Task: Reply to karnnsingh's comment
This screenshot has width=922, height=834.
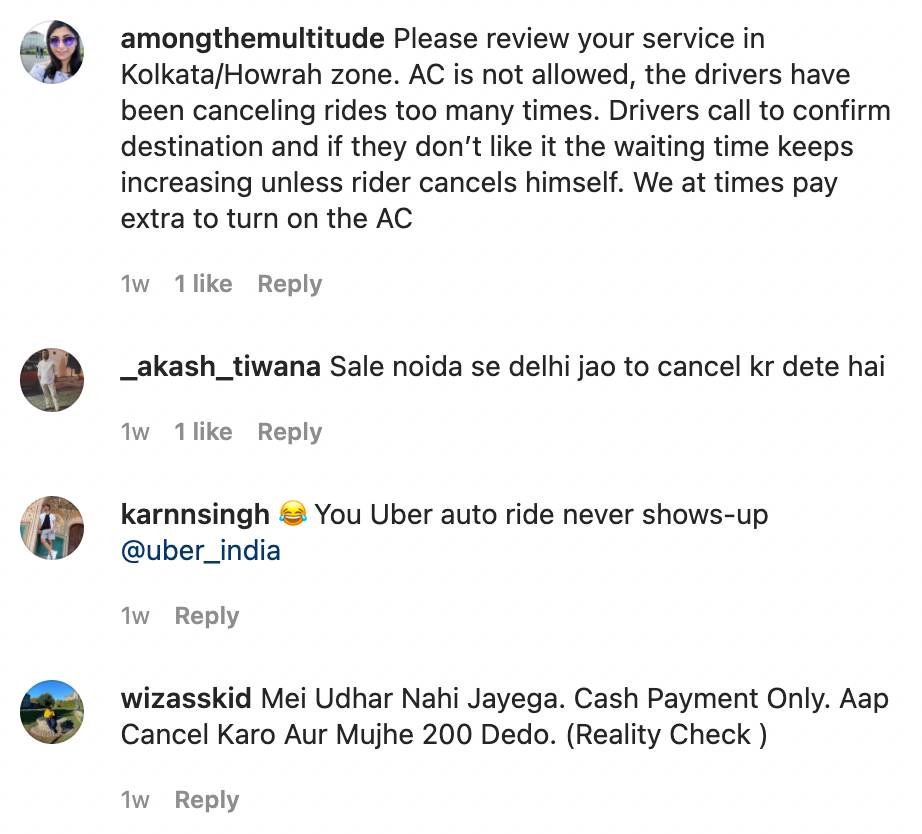Action: click(x=206, y=616)
